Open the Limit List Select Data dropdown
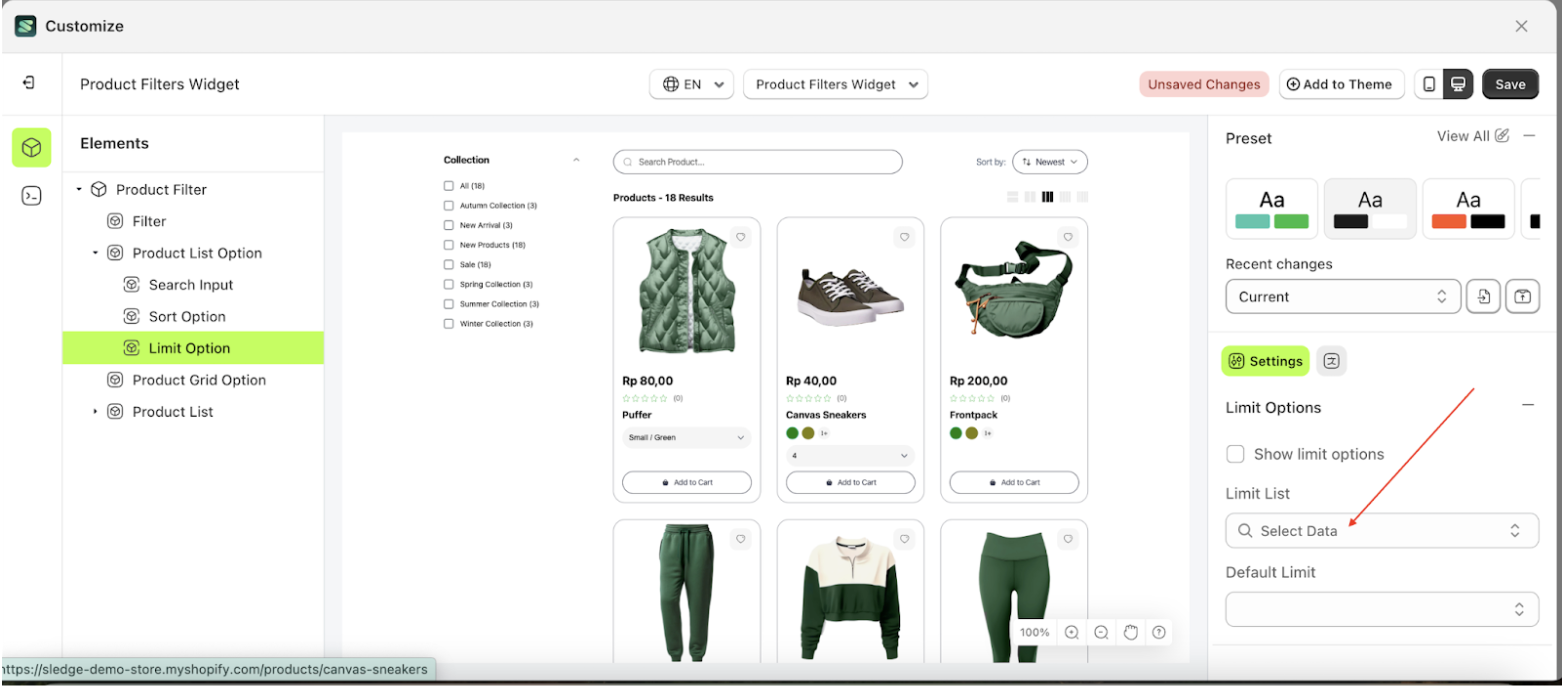 (x=1381, y=531)
